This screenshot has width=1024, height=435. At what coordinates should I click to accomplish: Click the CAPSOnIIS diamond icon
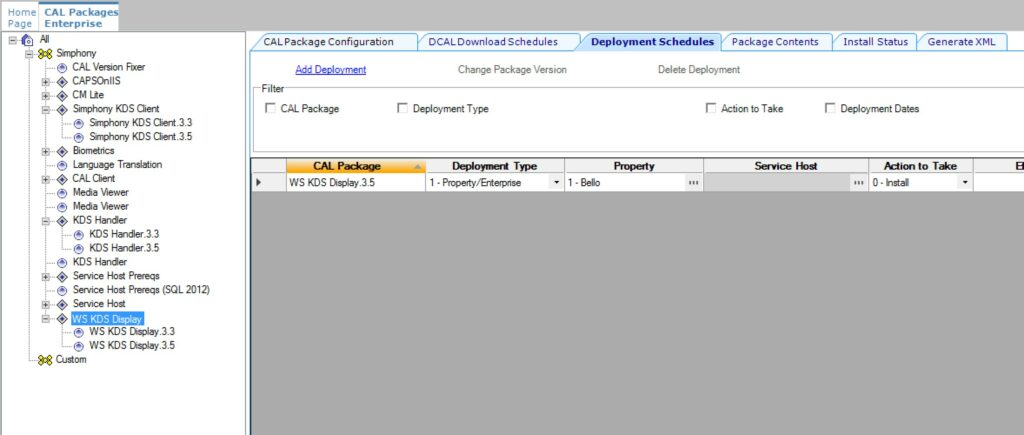[62, 82]
